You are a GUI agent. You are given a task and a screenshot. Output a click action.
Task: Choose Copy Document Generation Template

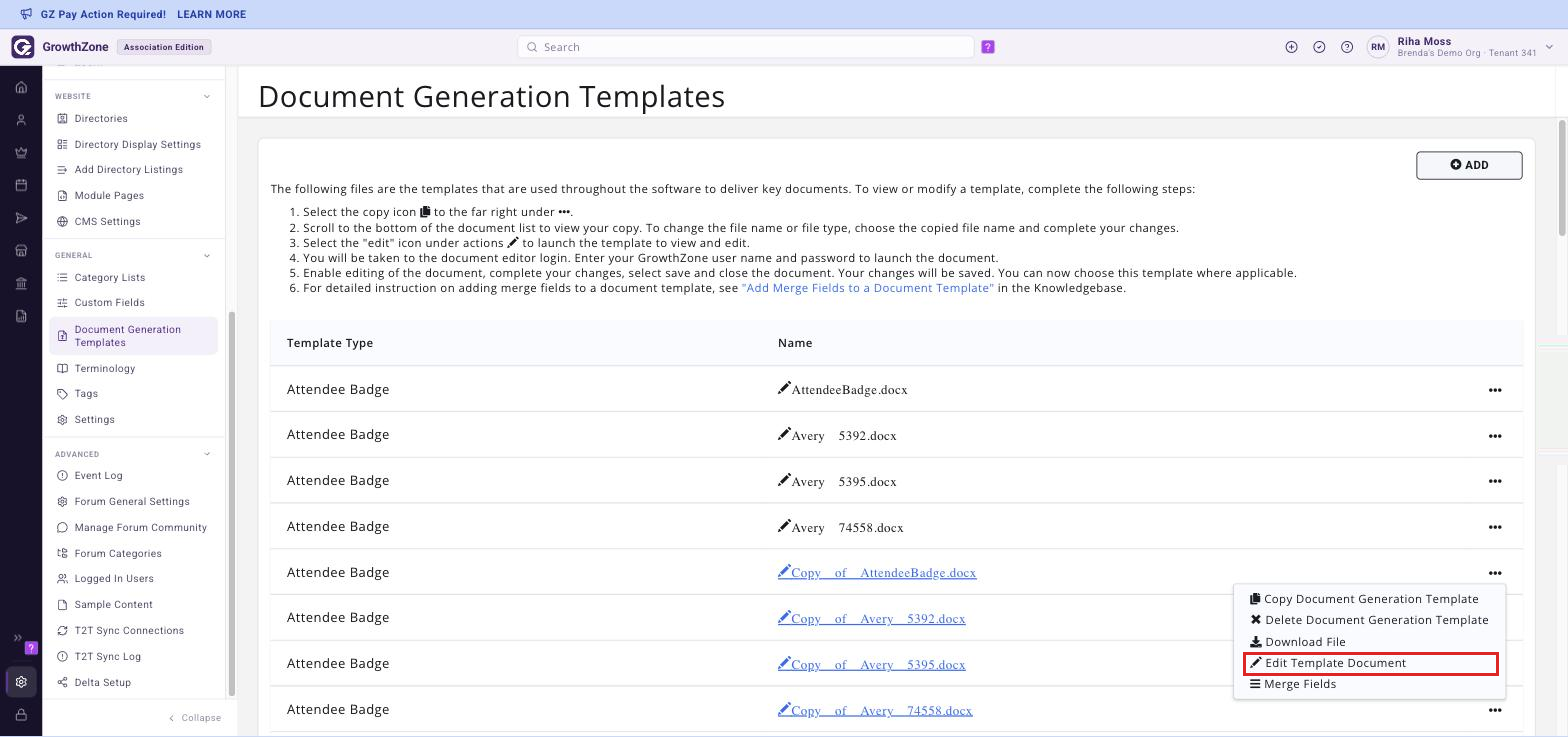coord(1364,599)
